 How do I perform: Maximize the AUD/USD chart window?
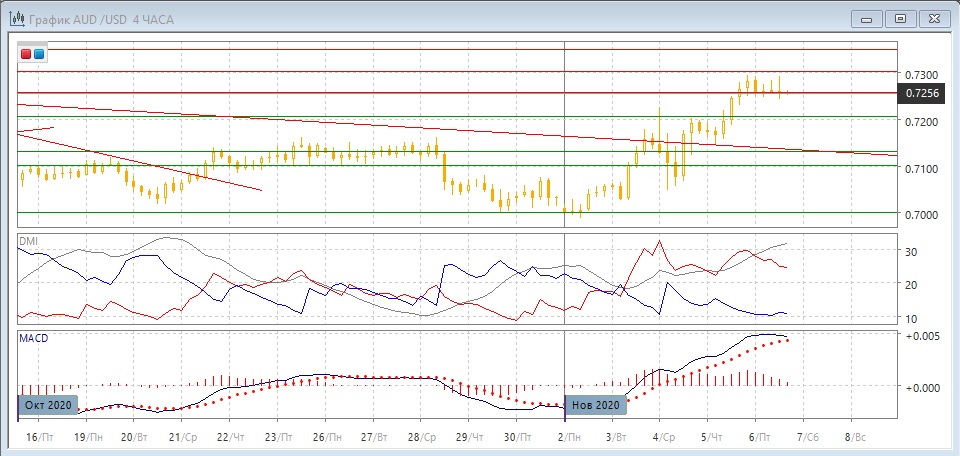point(900,18)
